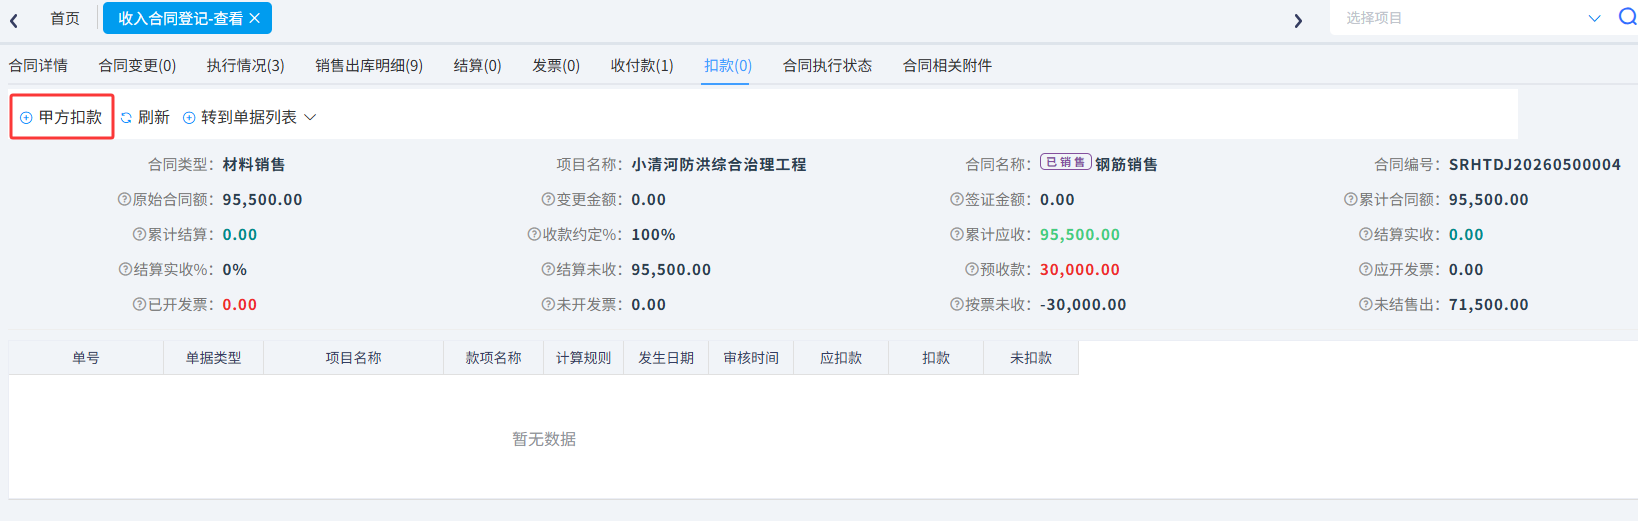Click the 钢筋销售 contract name
This screenshot has width=1638, height=521.
pyautogui.click(x=1126, y=164)
